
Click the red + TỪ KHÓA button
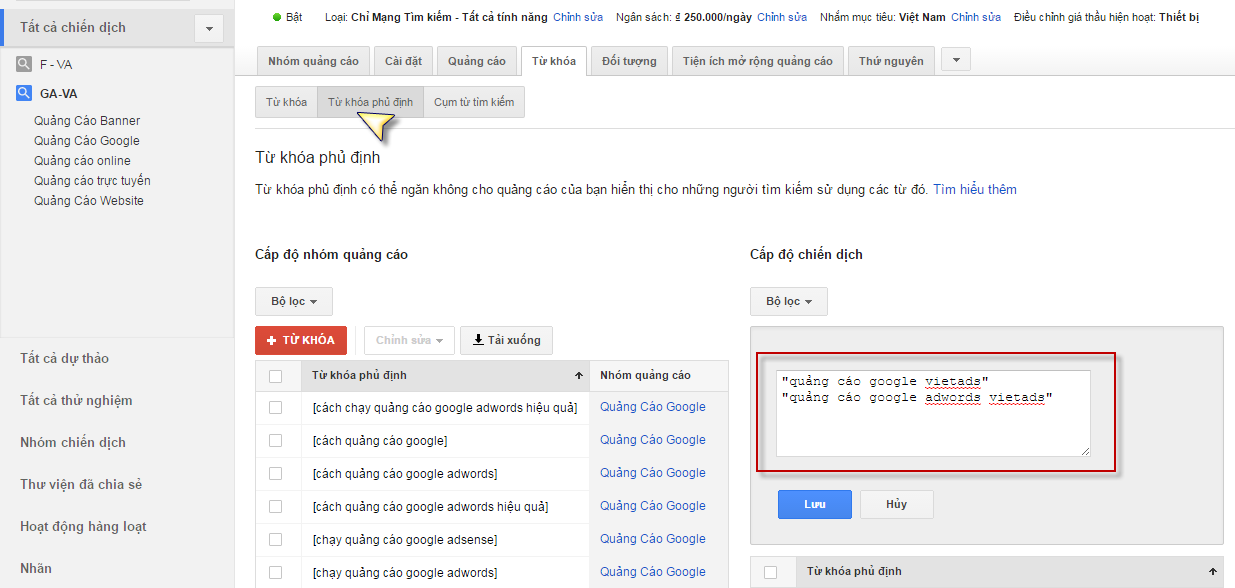(x=301, y=340)
